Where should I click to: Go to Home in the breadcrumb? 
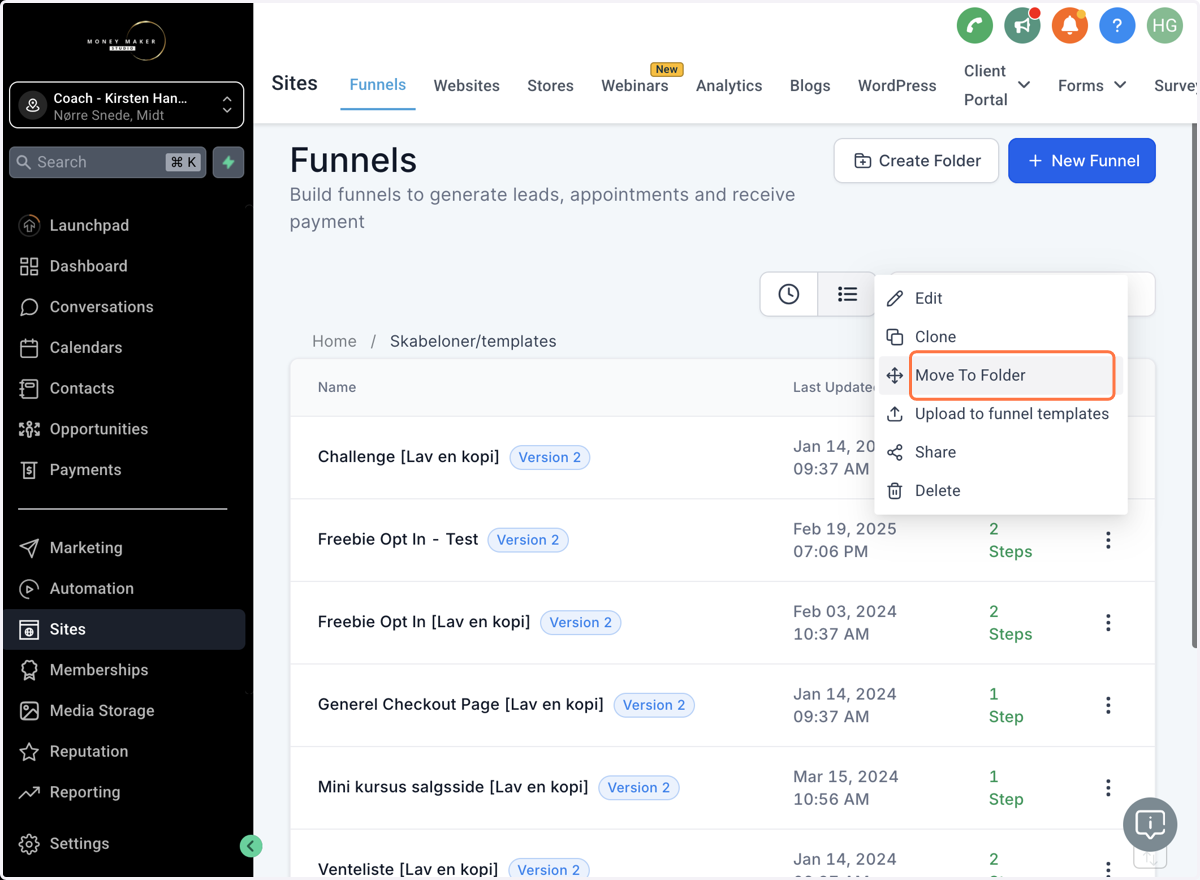[334, 341]
